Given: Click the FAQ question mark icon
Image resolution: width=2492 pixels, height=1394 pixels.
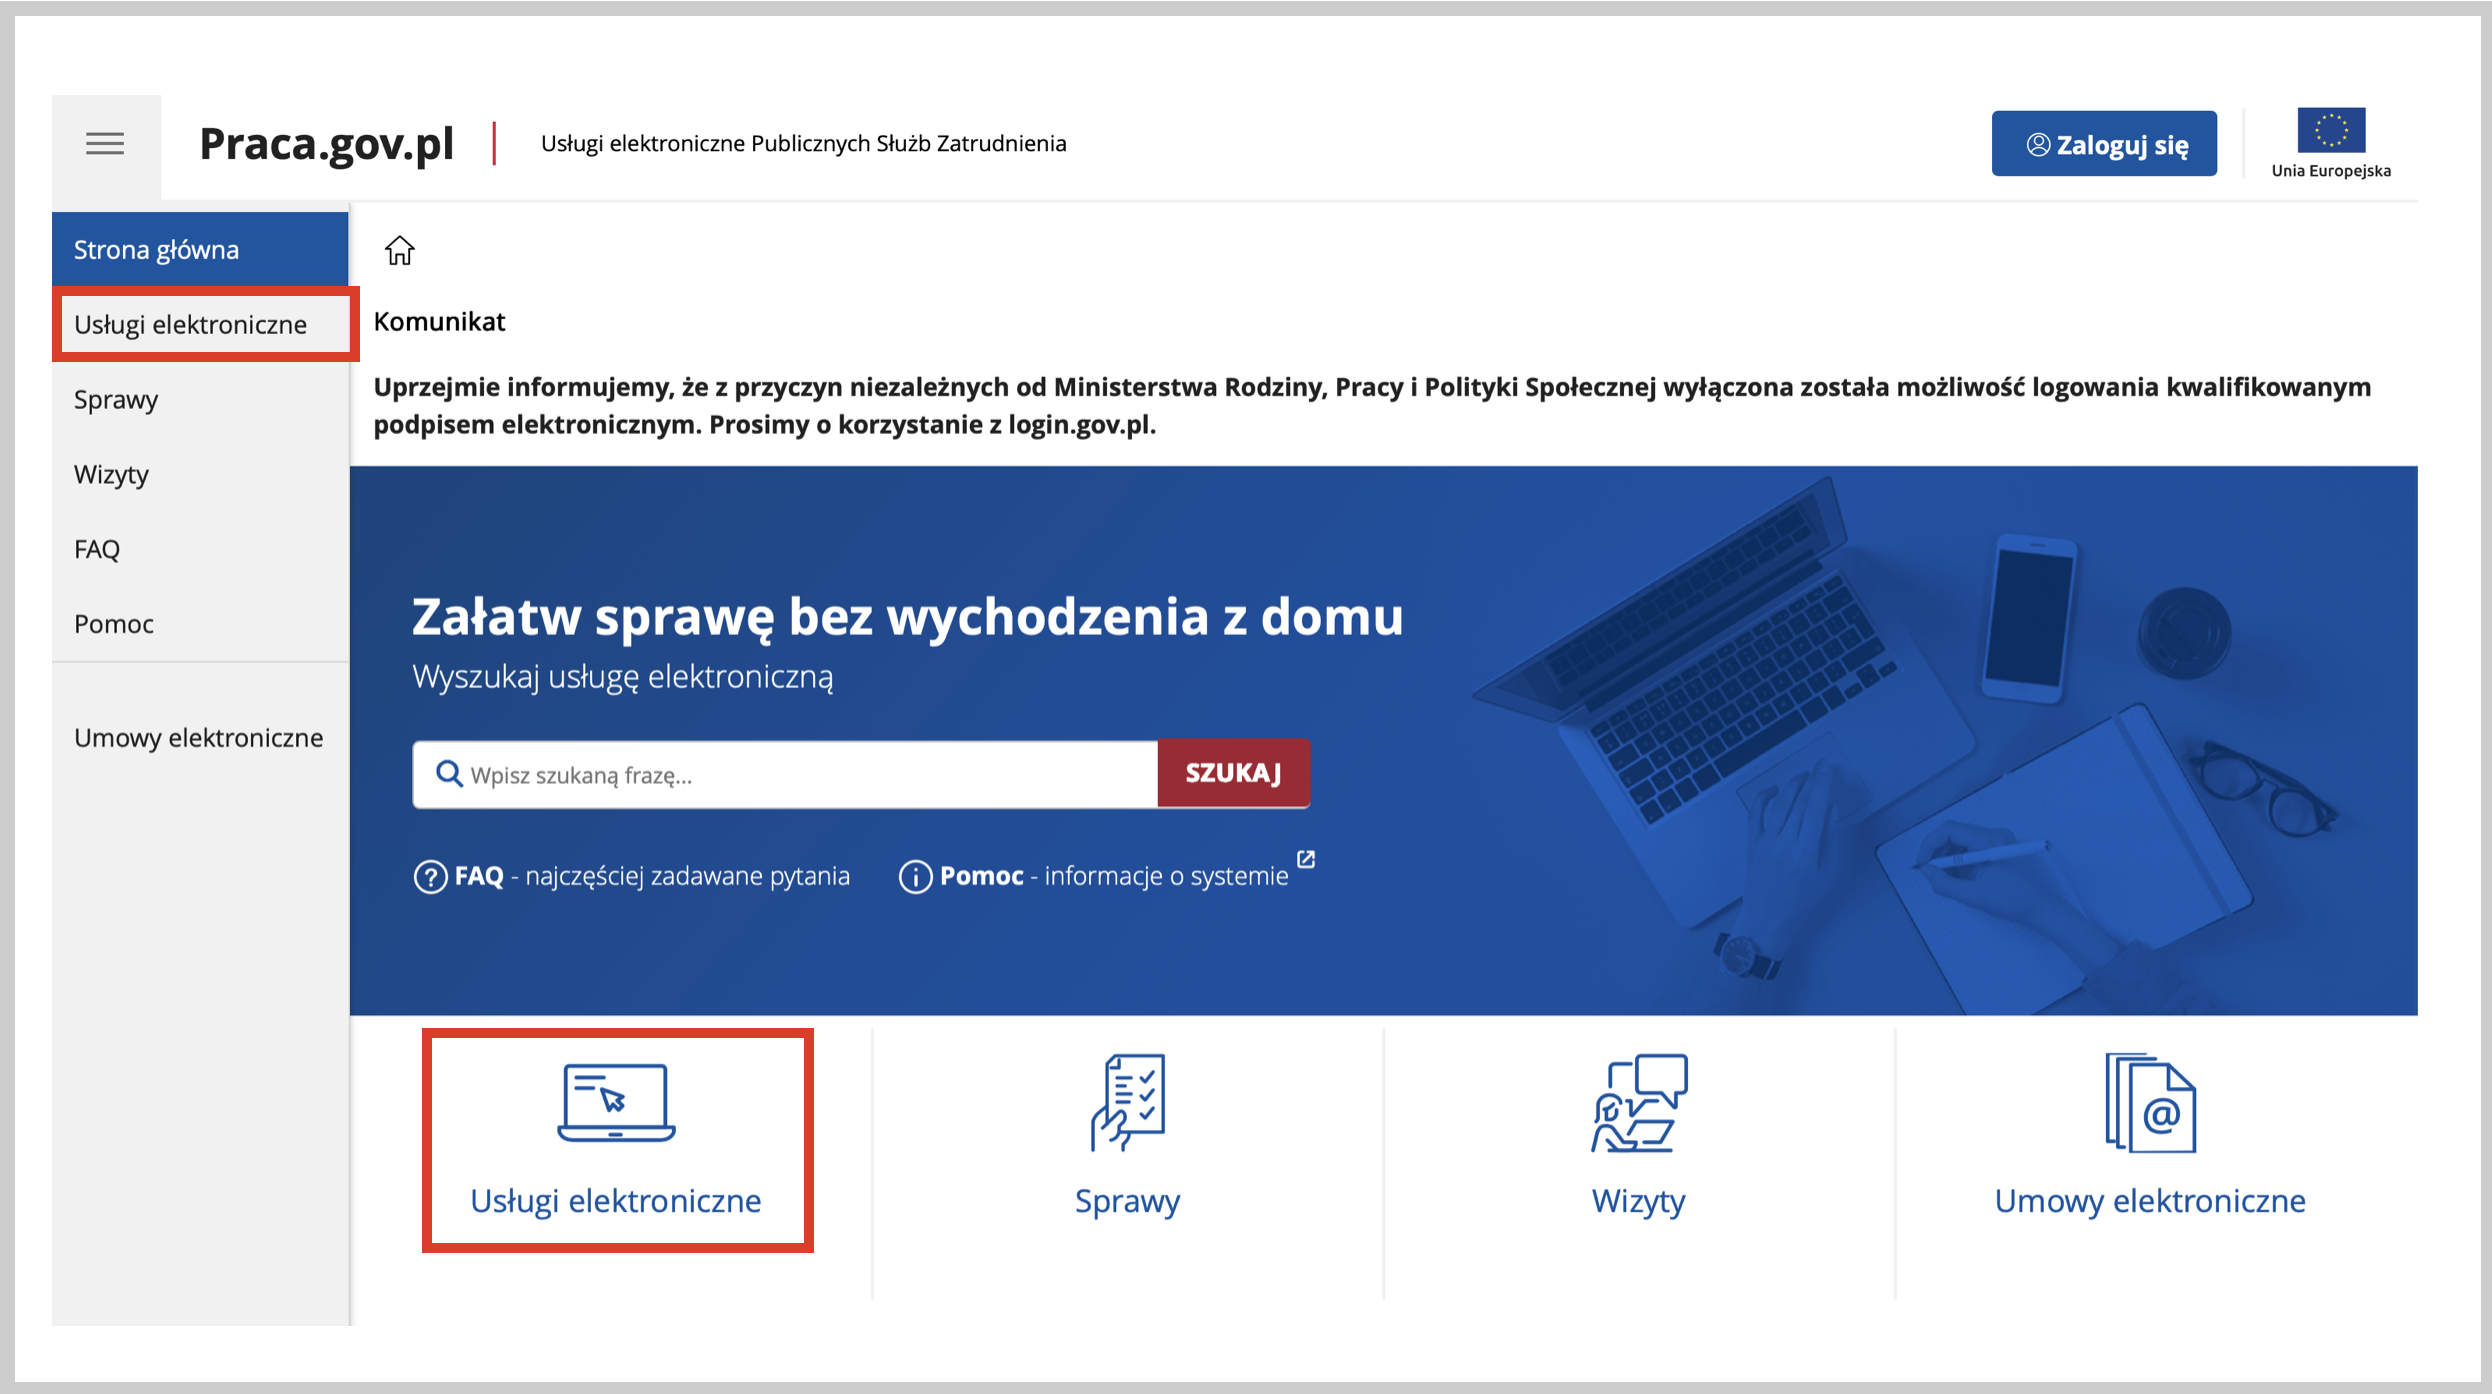Looking at the screenshot, I should pyautogui.click(x=430, y=877).
